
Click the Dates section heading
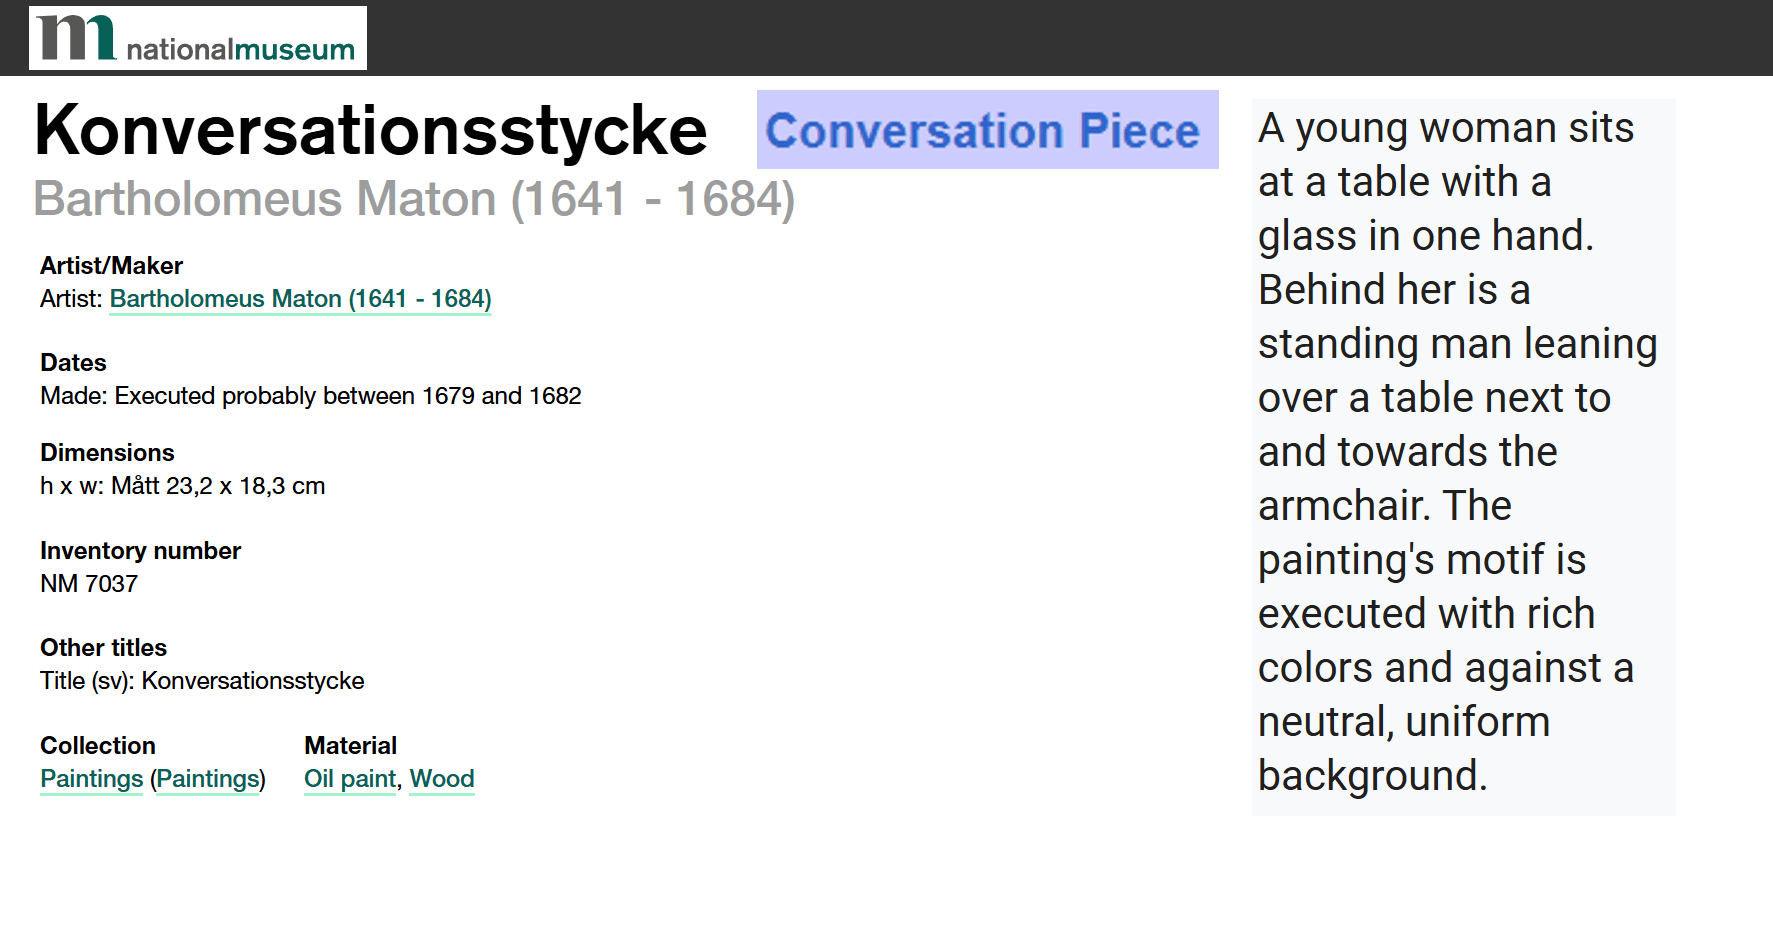(x=73, y=363)
